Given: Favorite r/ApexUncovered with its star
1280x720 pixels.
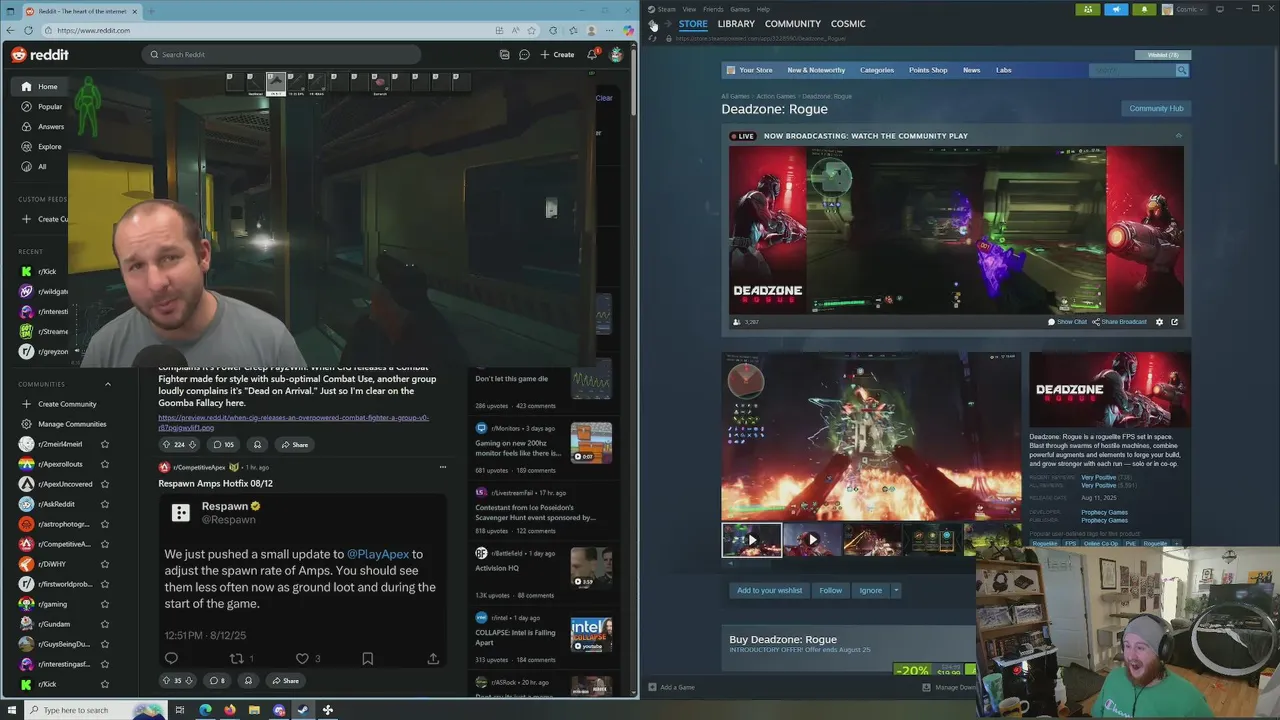Looking at the screenshot, I should pyautogui.click(x=105, y=484).
